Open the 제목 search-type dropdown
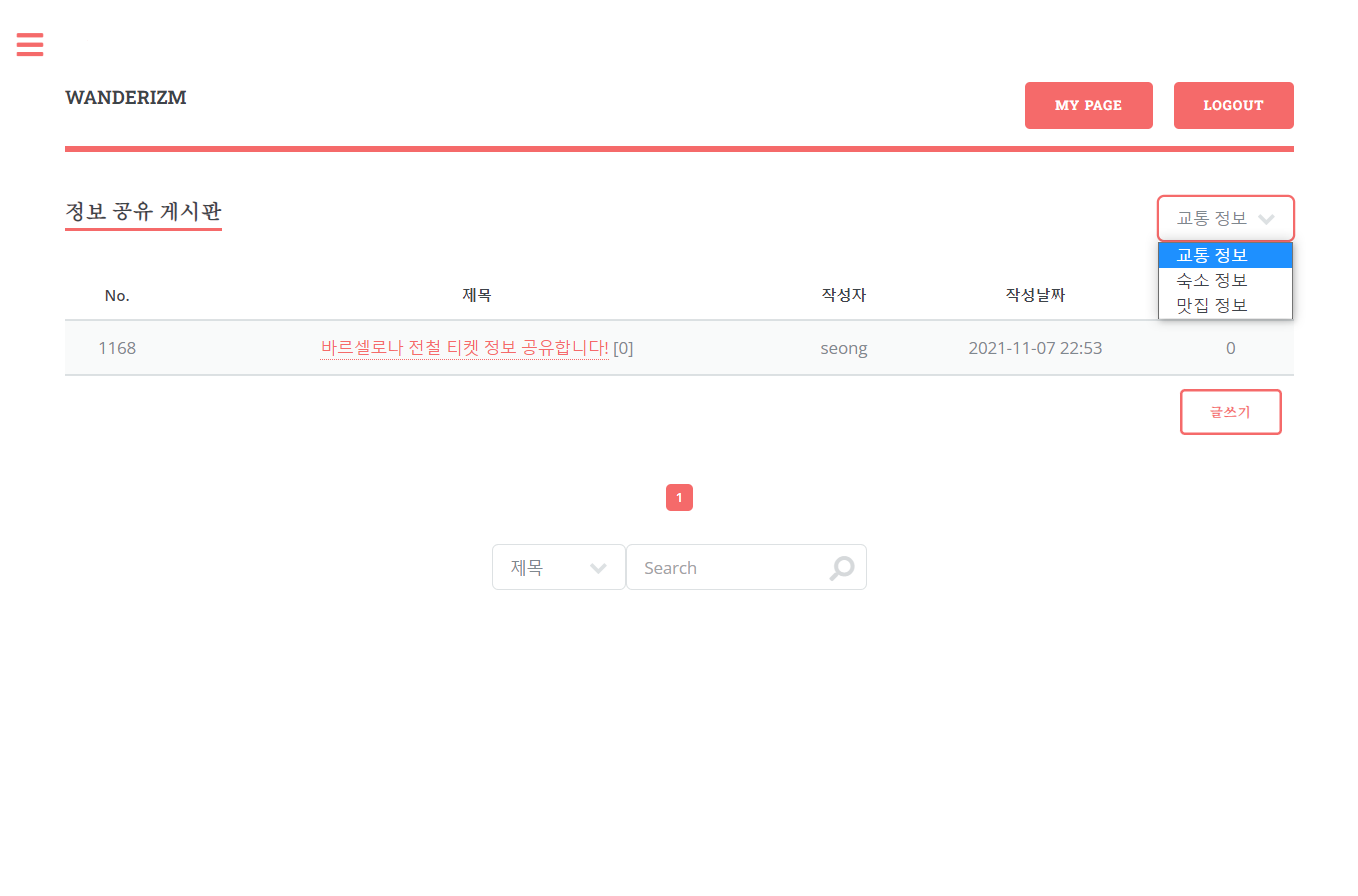Viewport: 1358px width, 896px height. click(x=559, y=567)
